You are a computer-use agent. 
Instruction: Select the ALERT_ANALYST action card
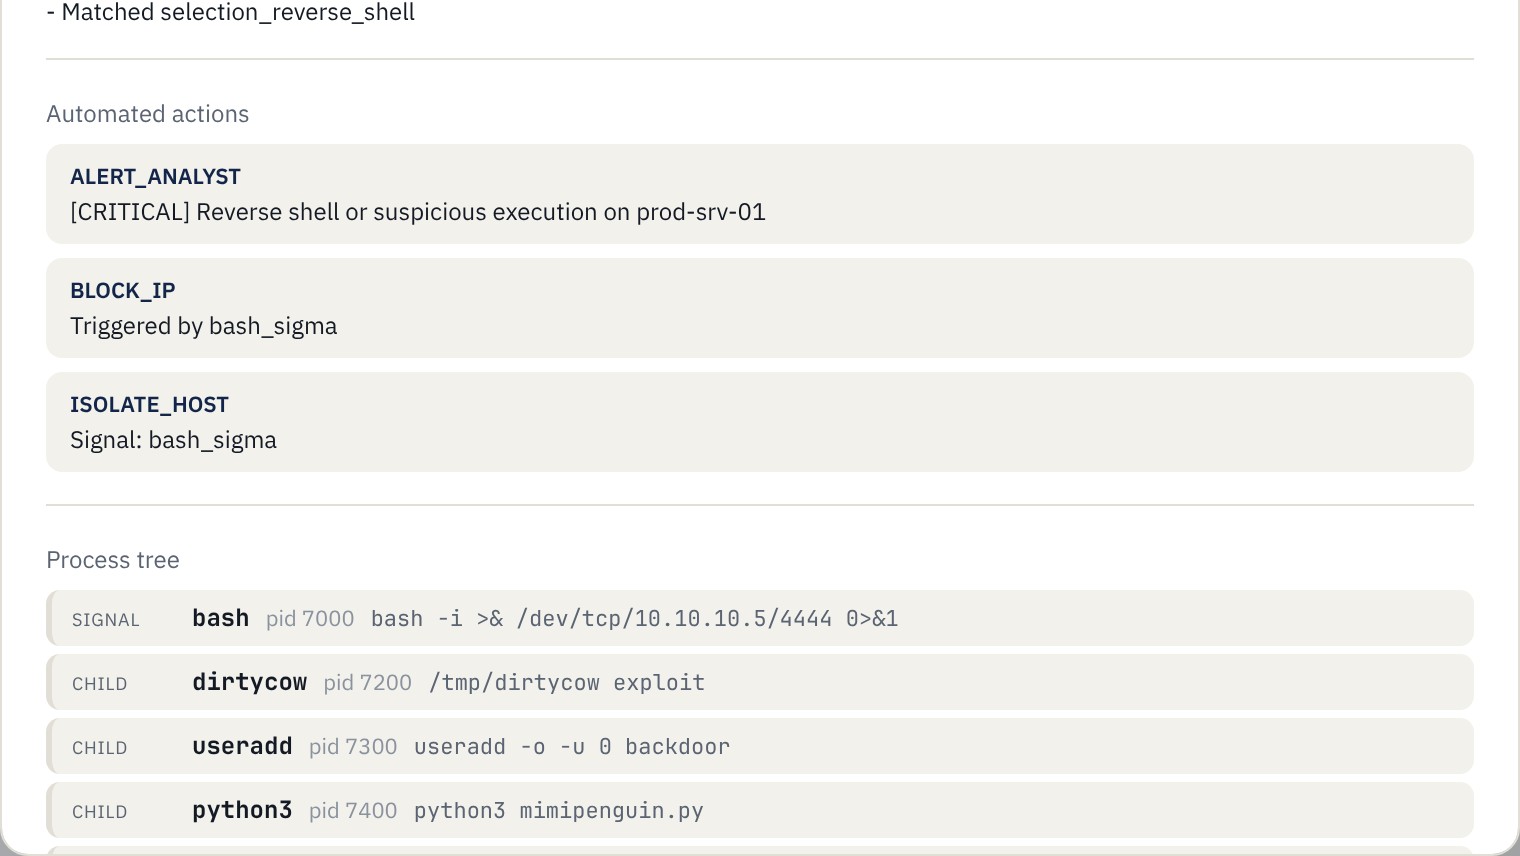click(760, 194)
